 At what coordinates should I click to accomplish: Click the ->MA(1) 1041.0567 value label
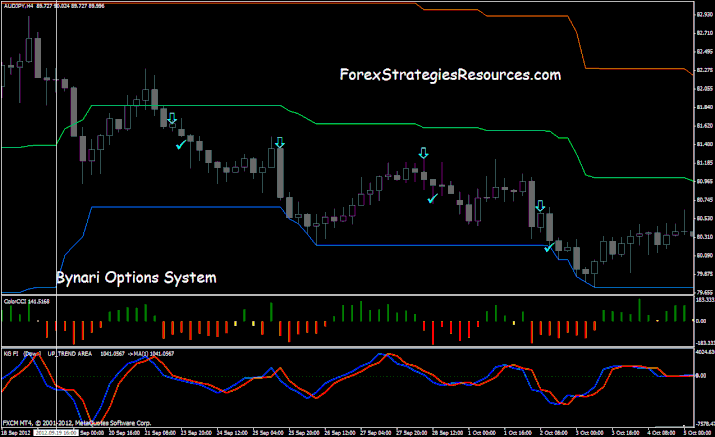[150, 354]
